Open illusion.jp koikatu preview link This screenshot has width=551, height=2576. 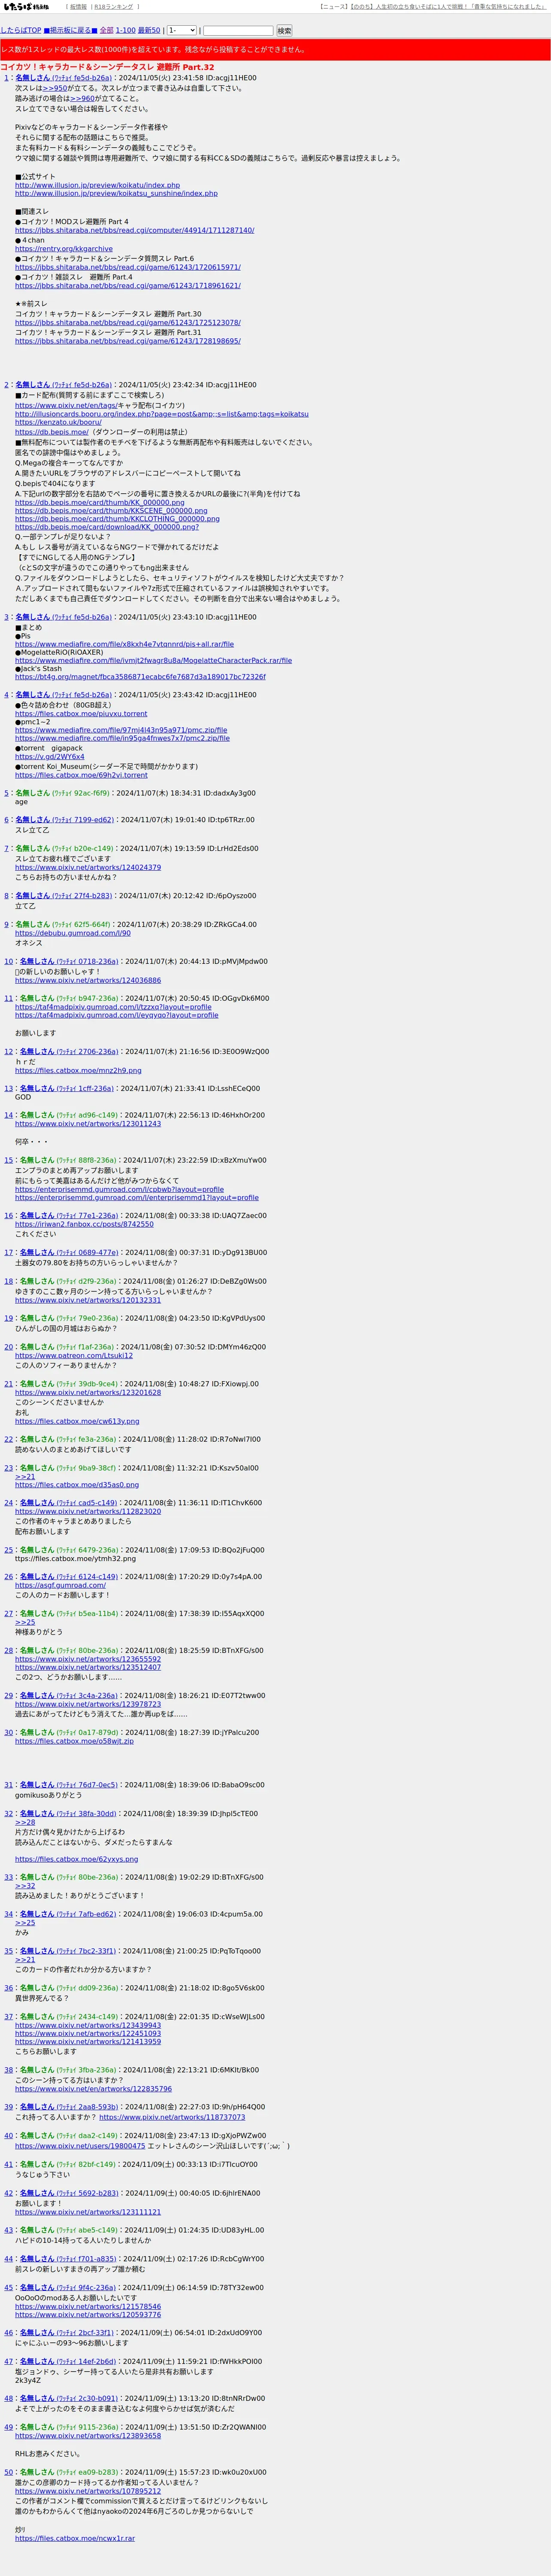(x=97, y=185)
